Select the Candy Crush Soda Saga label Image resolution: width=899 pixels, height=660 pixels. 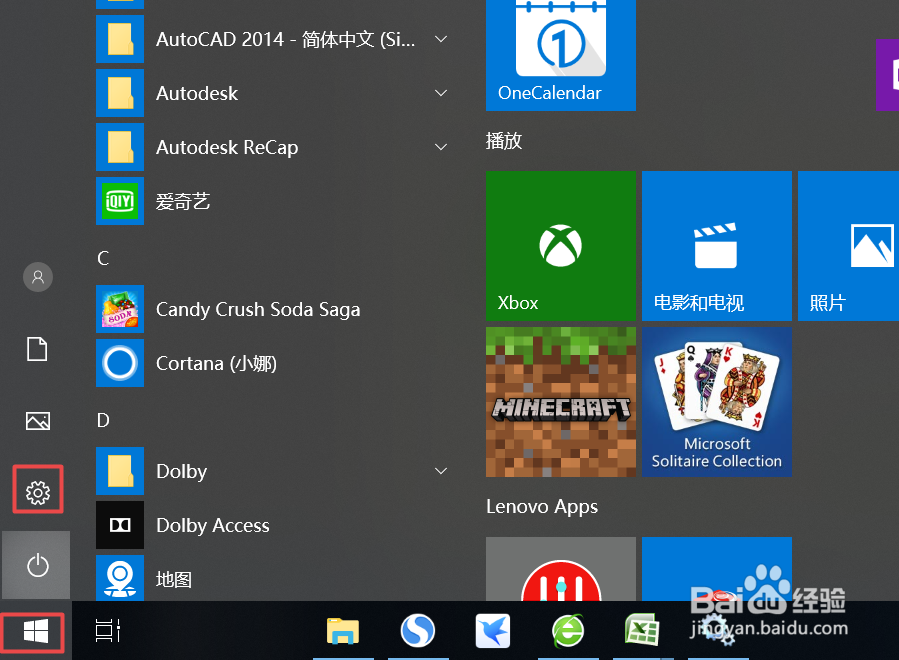(x=258, y=310)
